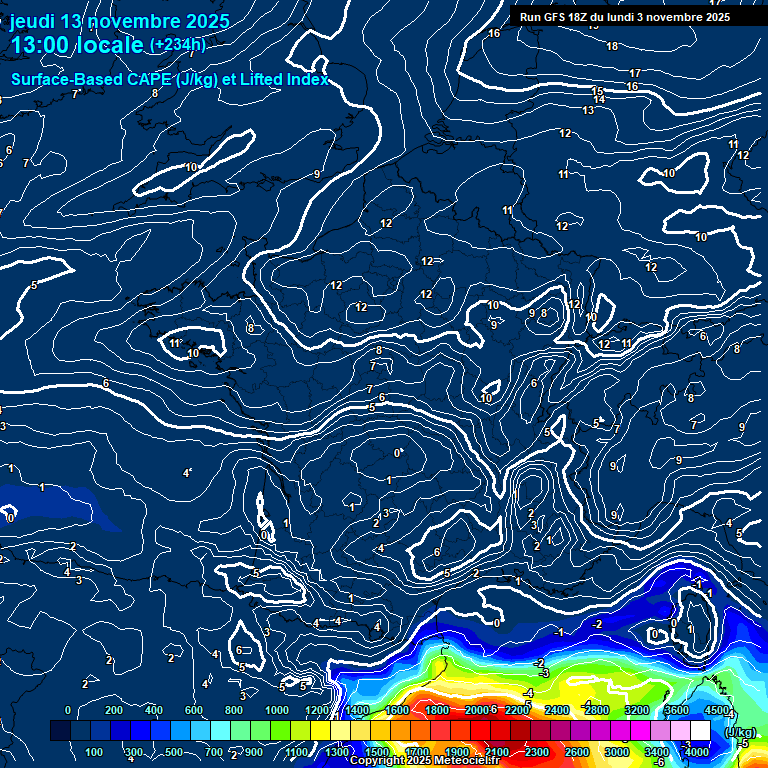Click the '1000' legend label
Image resolution: width=768 pixels, height=768 pixels.
tap(277, 710)
